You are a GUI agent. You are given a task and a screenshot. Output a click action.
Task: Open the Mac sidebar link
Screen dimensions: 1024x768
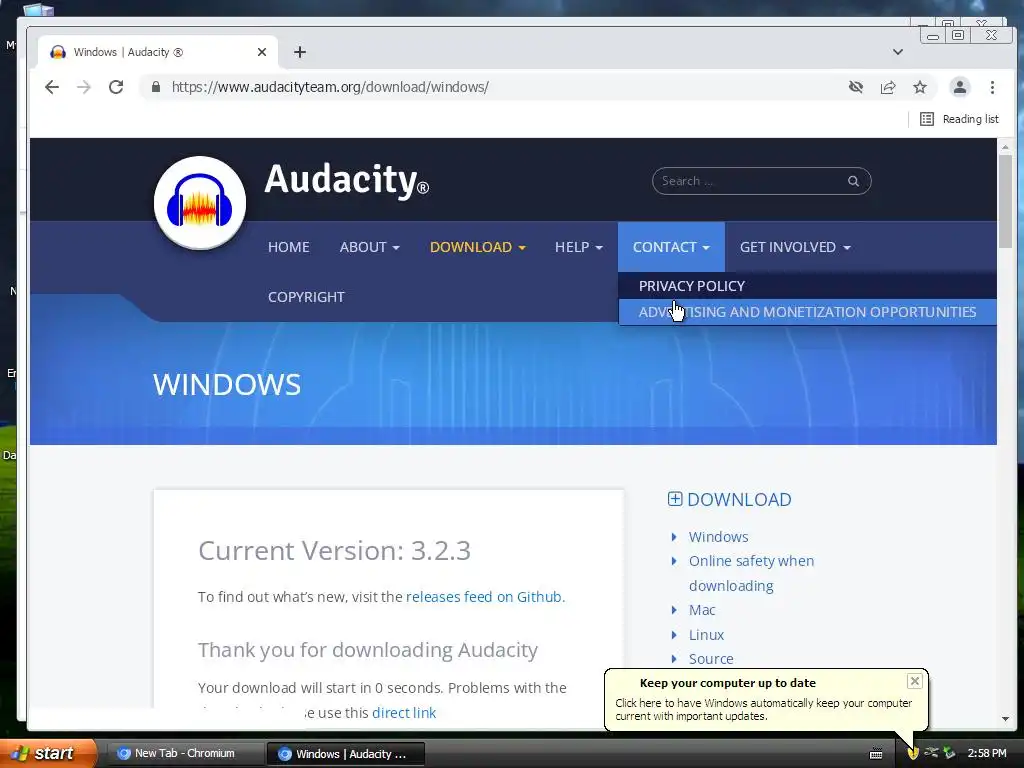tap(702, 610)
